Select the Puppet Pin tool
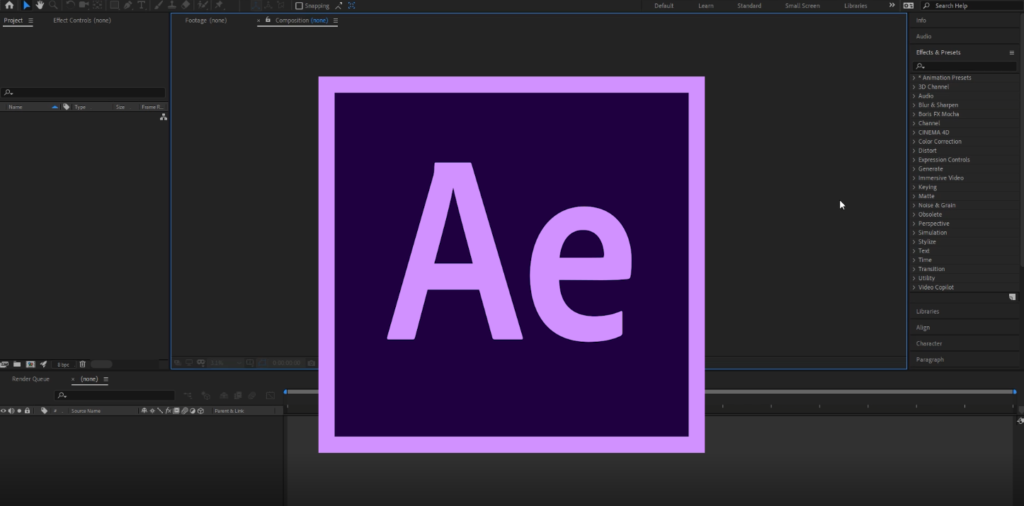Image resolution: width=1024 pixels, height=506 pixels. pyautogui.click(x=219, y=5)
